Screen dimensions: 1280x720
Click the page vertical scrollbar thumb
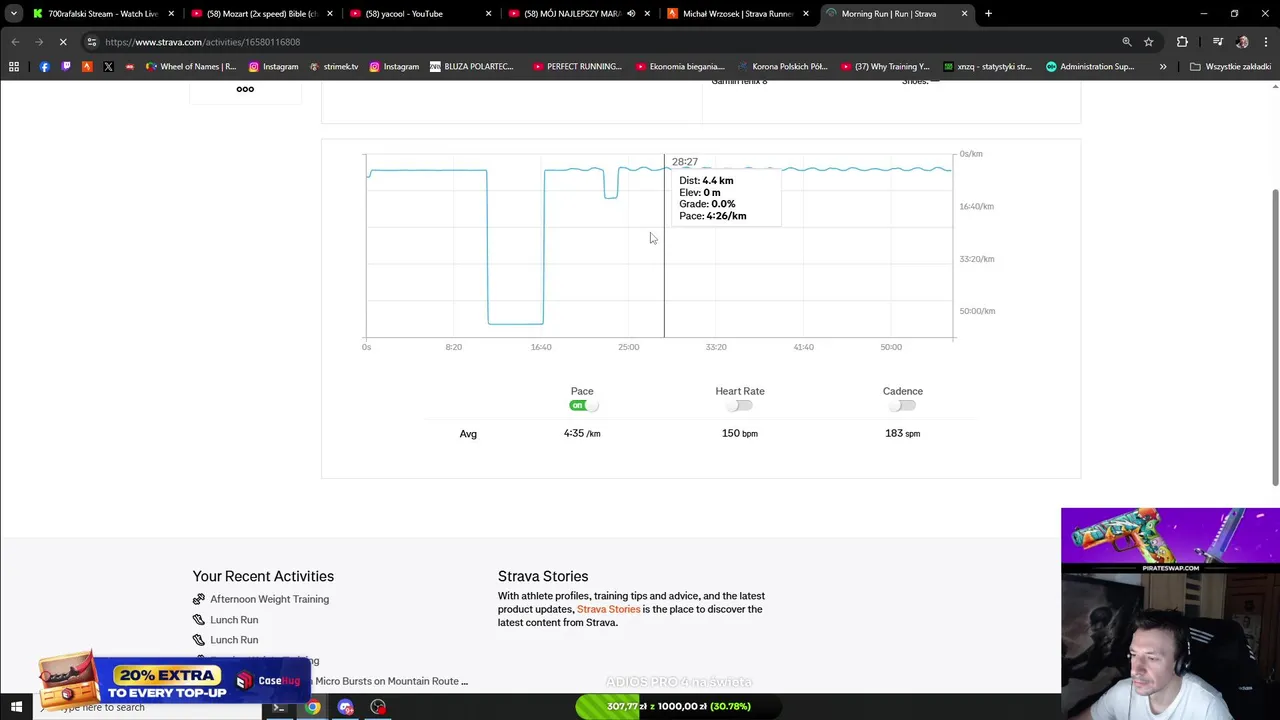(1275, 337)
